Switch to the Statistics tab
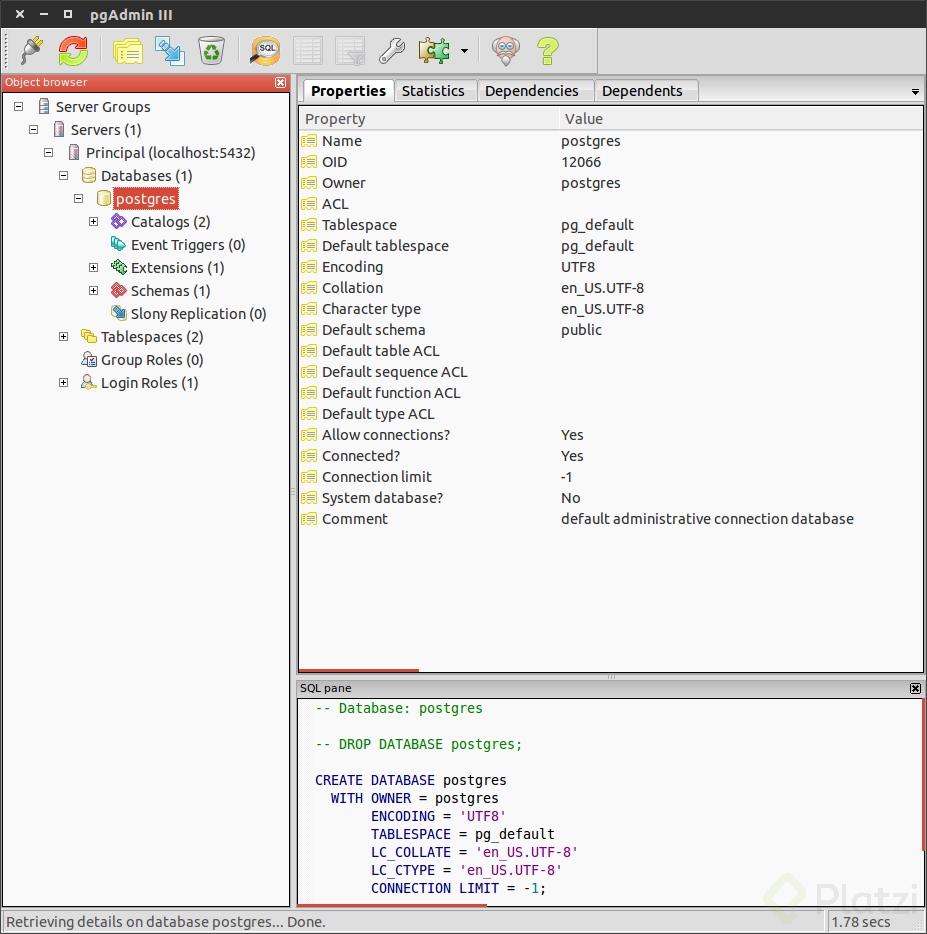 tap(433, 91)
